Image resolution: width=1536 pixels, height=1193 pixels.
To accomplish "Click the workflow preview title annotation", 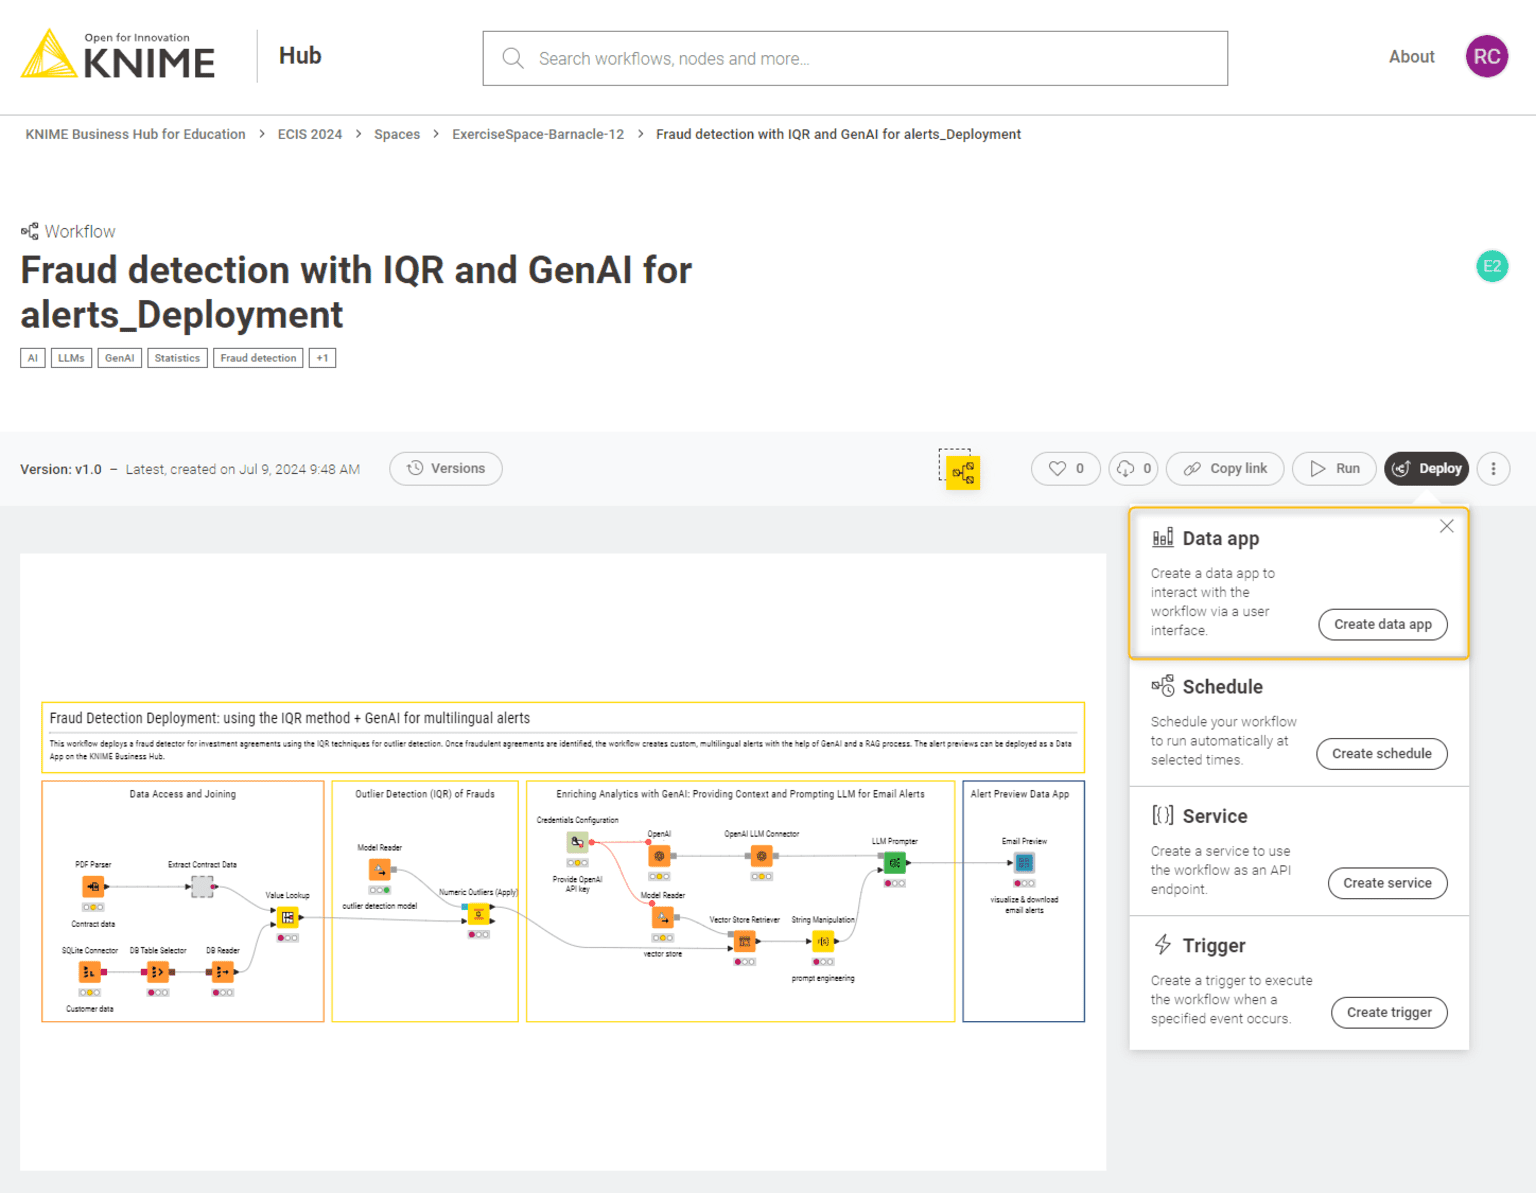I will click(x=563, y=737).
